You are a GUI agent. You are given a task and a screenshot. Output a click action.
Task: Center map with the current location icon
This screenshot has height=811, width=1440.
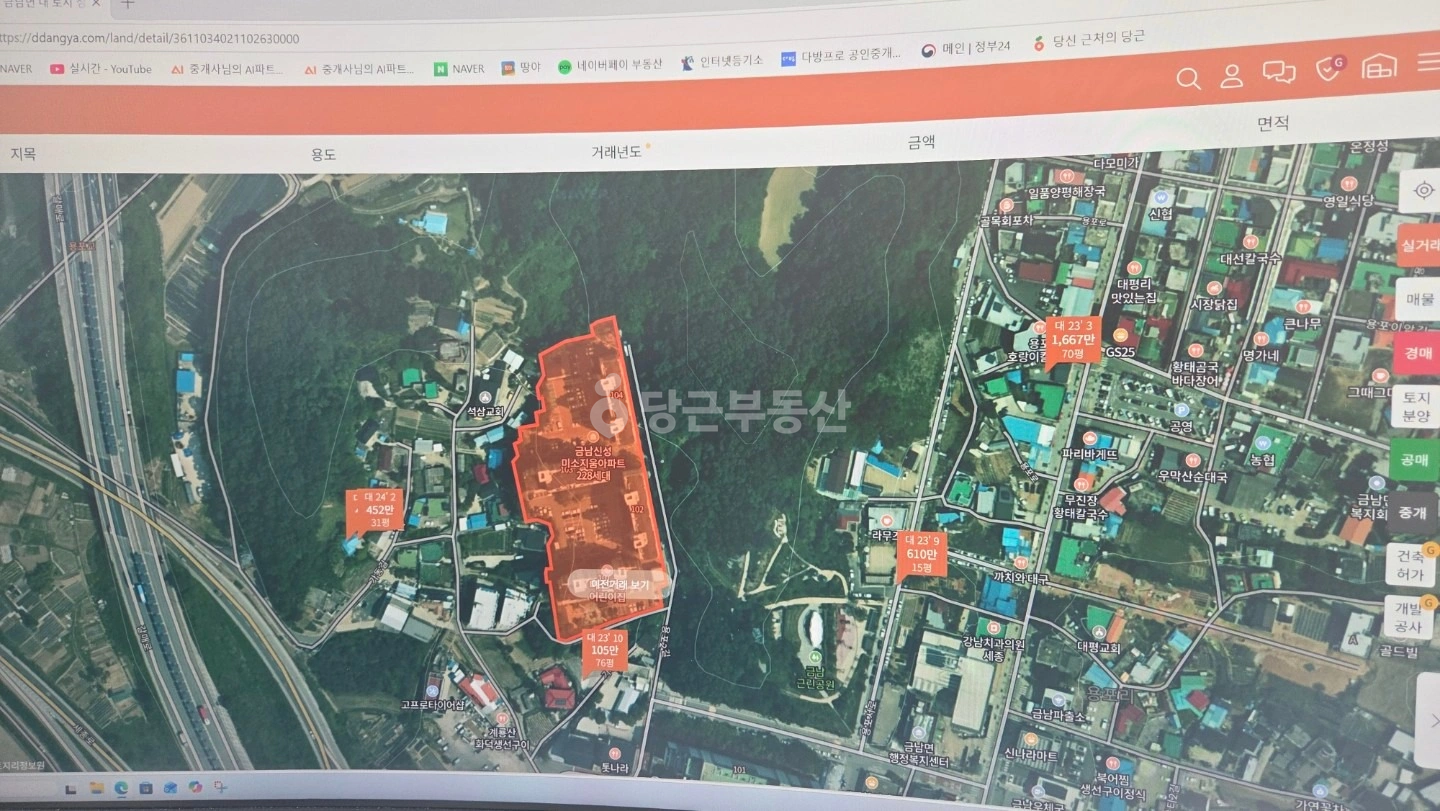(1424, 190)
